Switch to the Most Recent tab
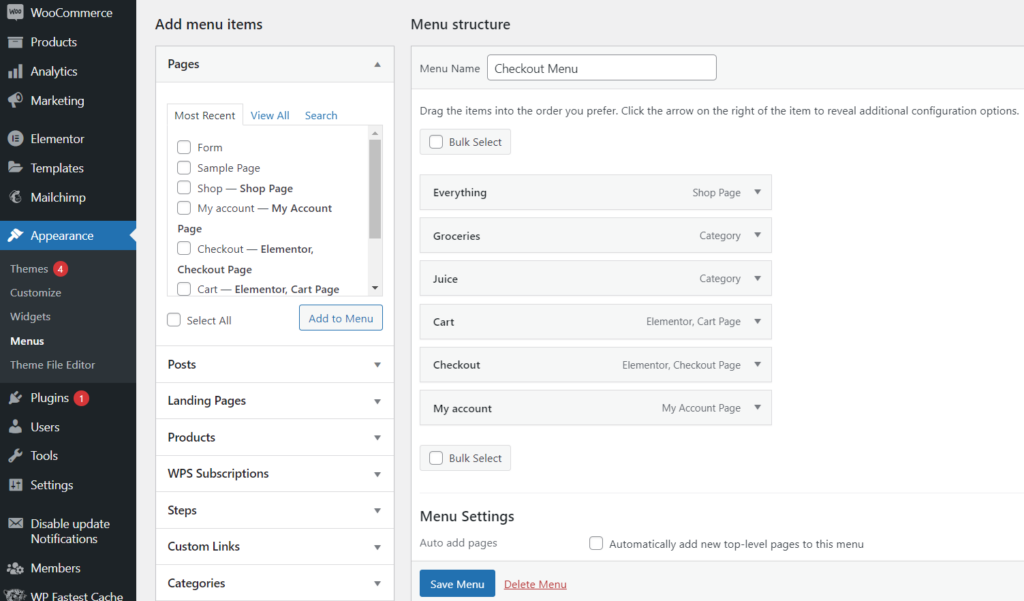 [204, 115]
